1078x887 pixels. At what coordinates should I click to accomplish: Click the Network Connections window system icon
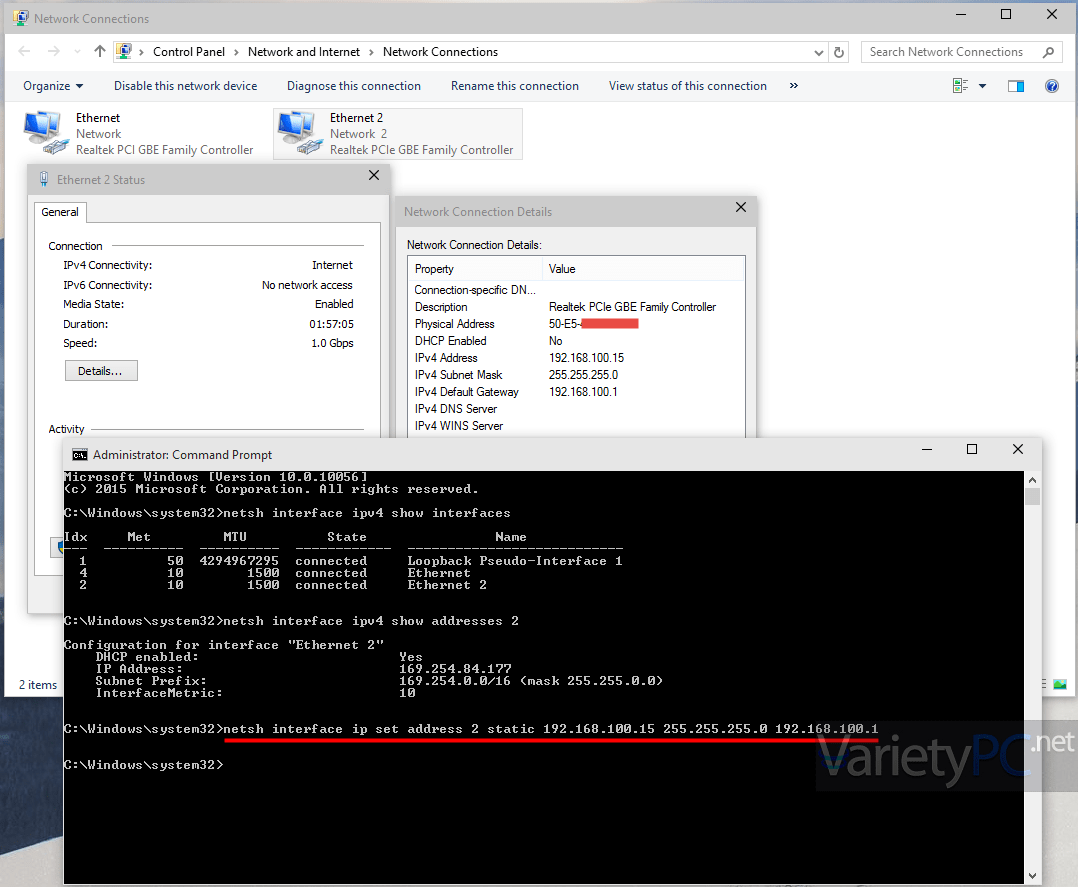click(21, 17)
